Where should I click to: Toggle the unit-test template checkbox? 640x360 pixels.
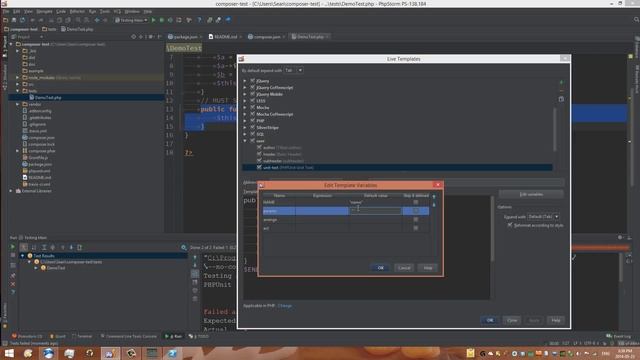[x=259, y=167]
